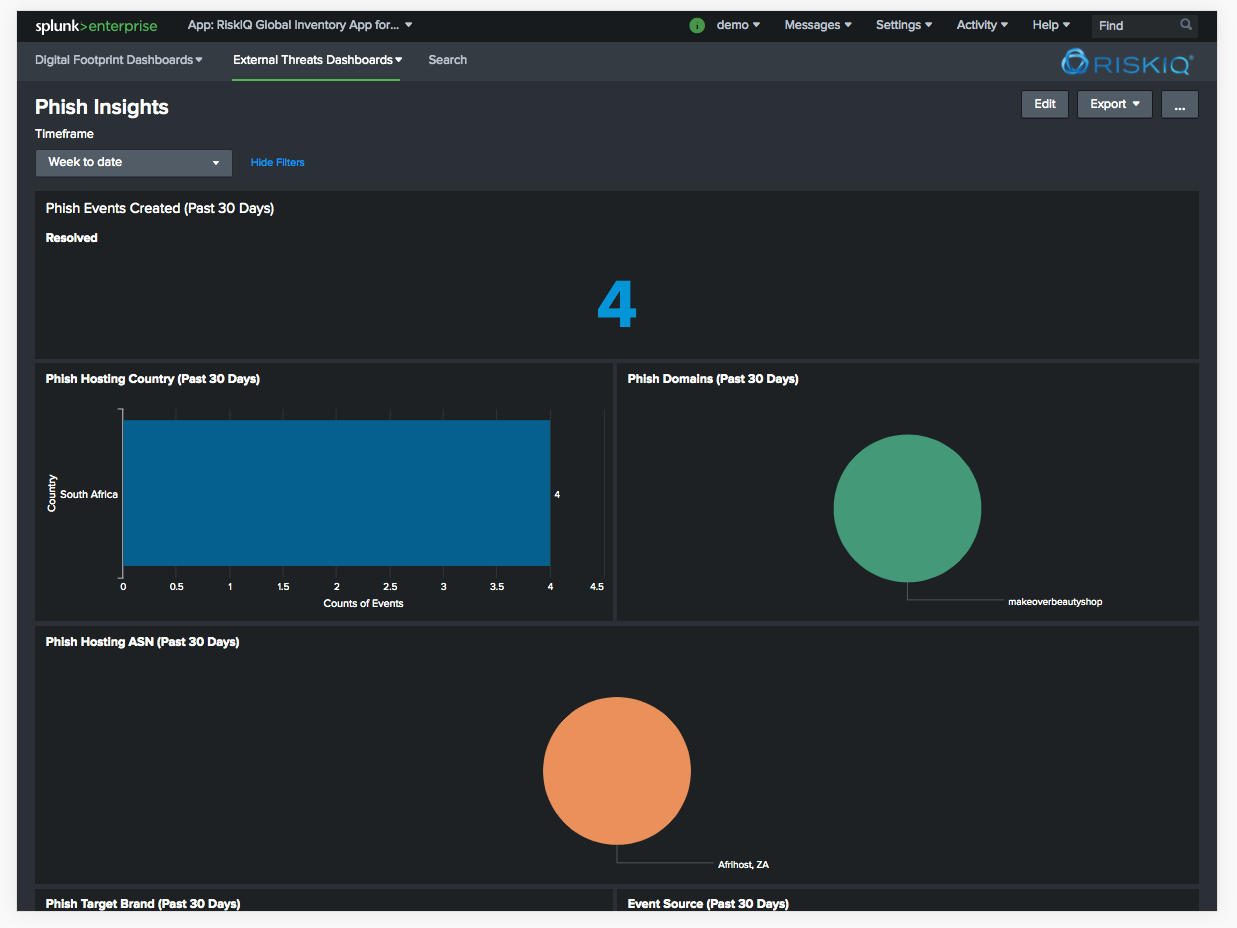Image resolution: width=1237 pixels, height=928 pixels.
Task: Click the Timeframe label
Action: click(x=65, y=134)
